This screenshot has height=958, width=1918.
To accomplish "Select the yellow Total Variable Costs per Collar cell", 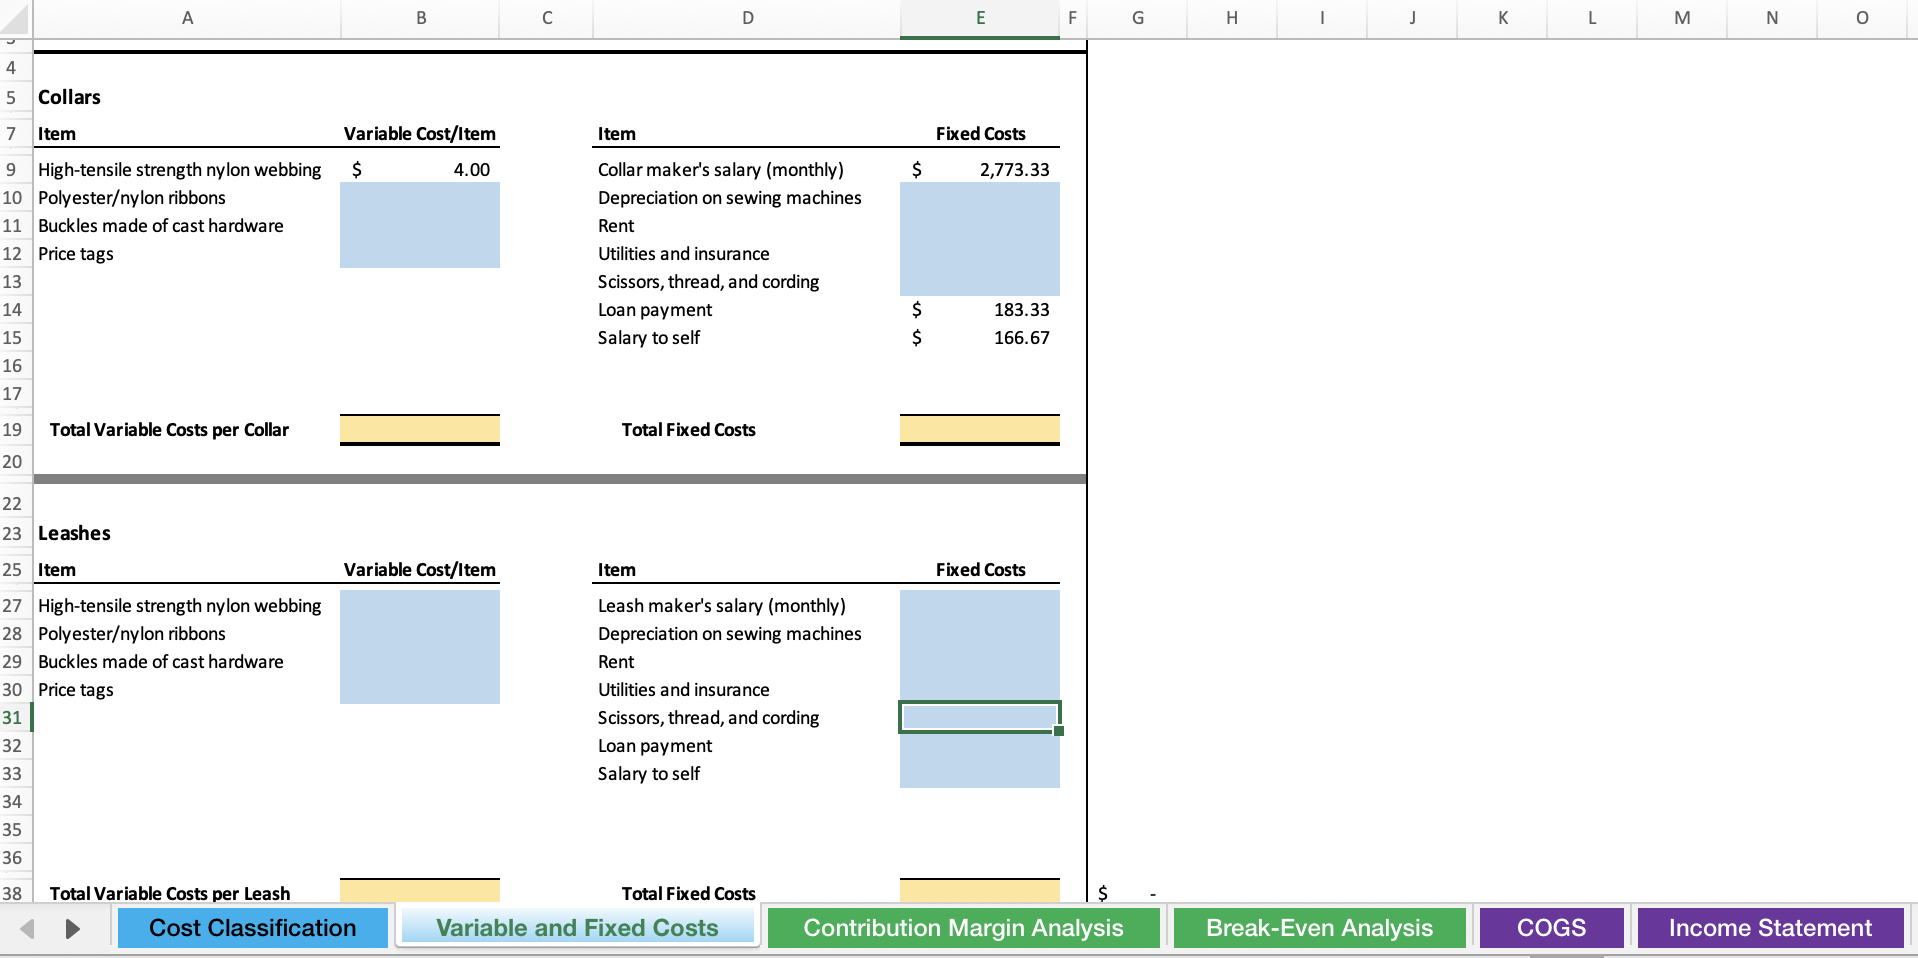I will click(x=419, y=429).
